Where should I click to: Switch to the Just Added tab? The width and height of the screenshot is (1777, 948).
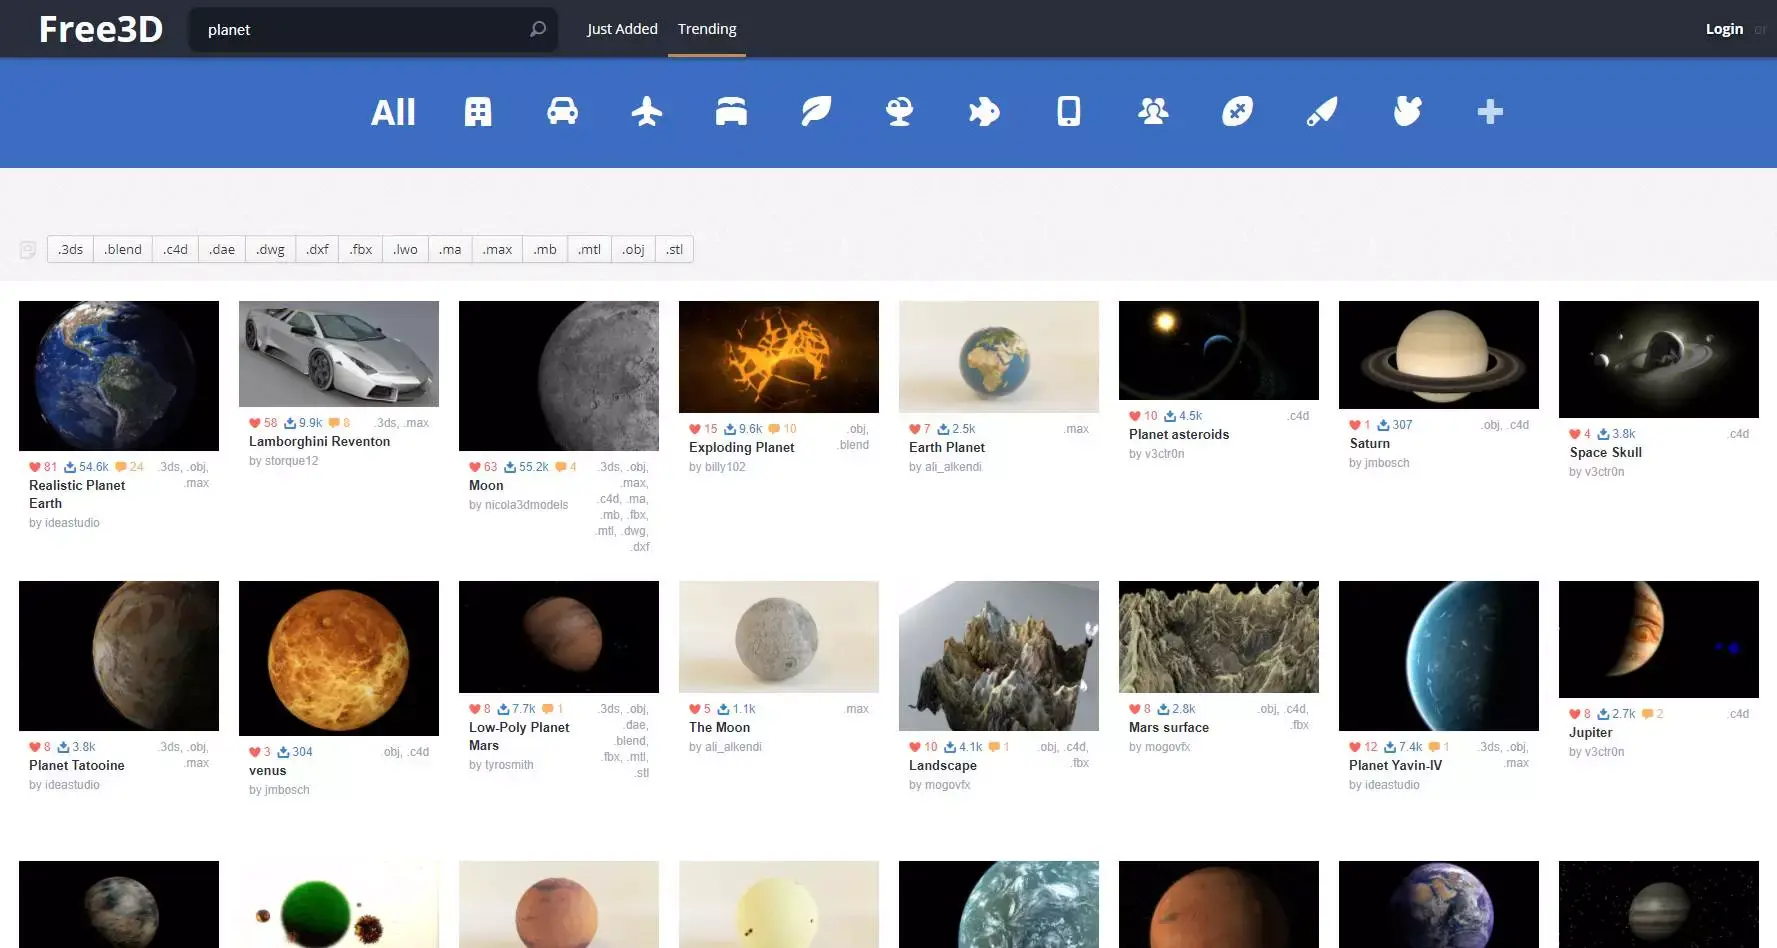click(x=622, y=29)
